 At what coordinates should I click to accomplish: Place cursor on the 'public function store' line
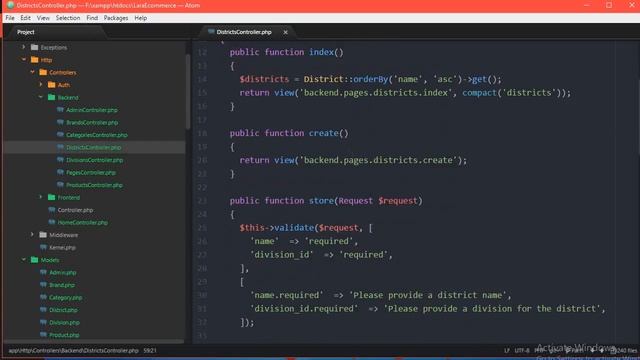coord(326,201)
